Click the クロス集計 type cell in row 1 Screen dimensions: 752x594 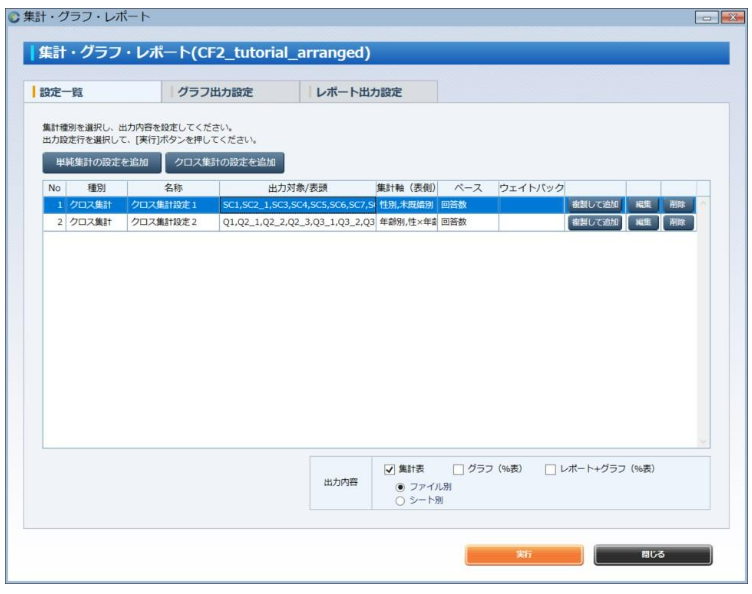tap(96, 205)
